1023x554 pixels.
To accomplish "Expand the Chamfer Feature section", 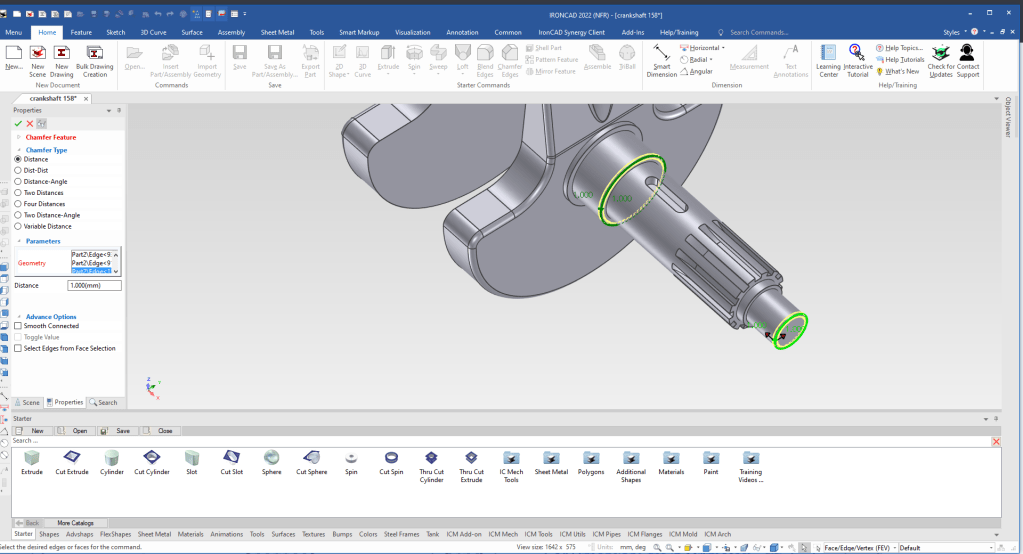I will tap(19, 137).
